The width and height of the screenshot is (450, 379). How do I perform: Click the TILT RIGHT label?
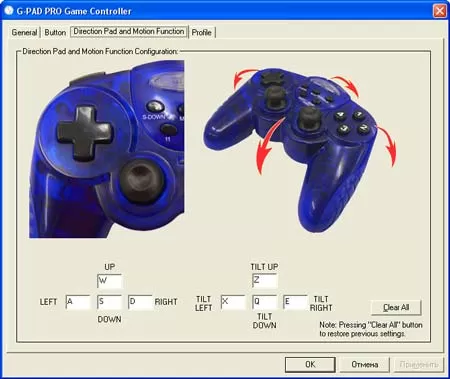[x=321, y=303]
